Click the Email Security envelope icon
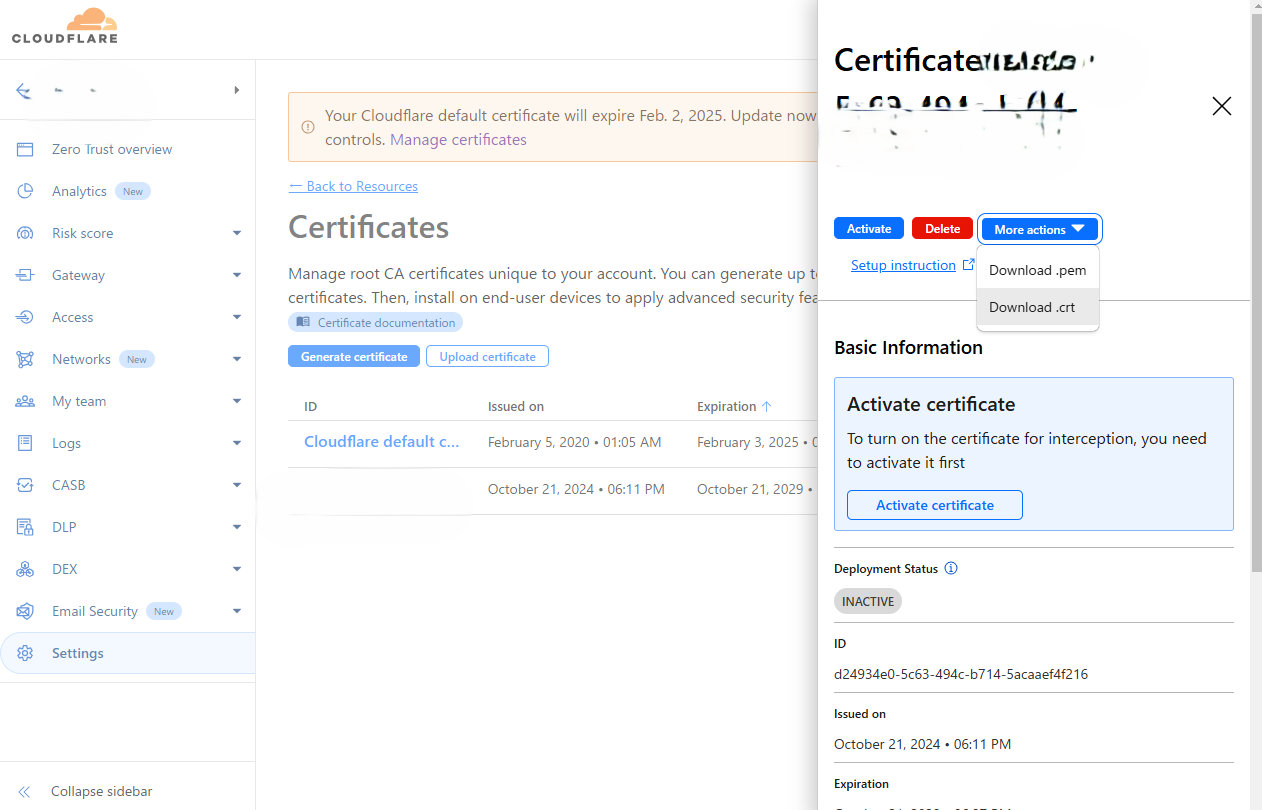This screenshot has height=810, width=1262. tap(25, 611)
